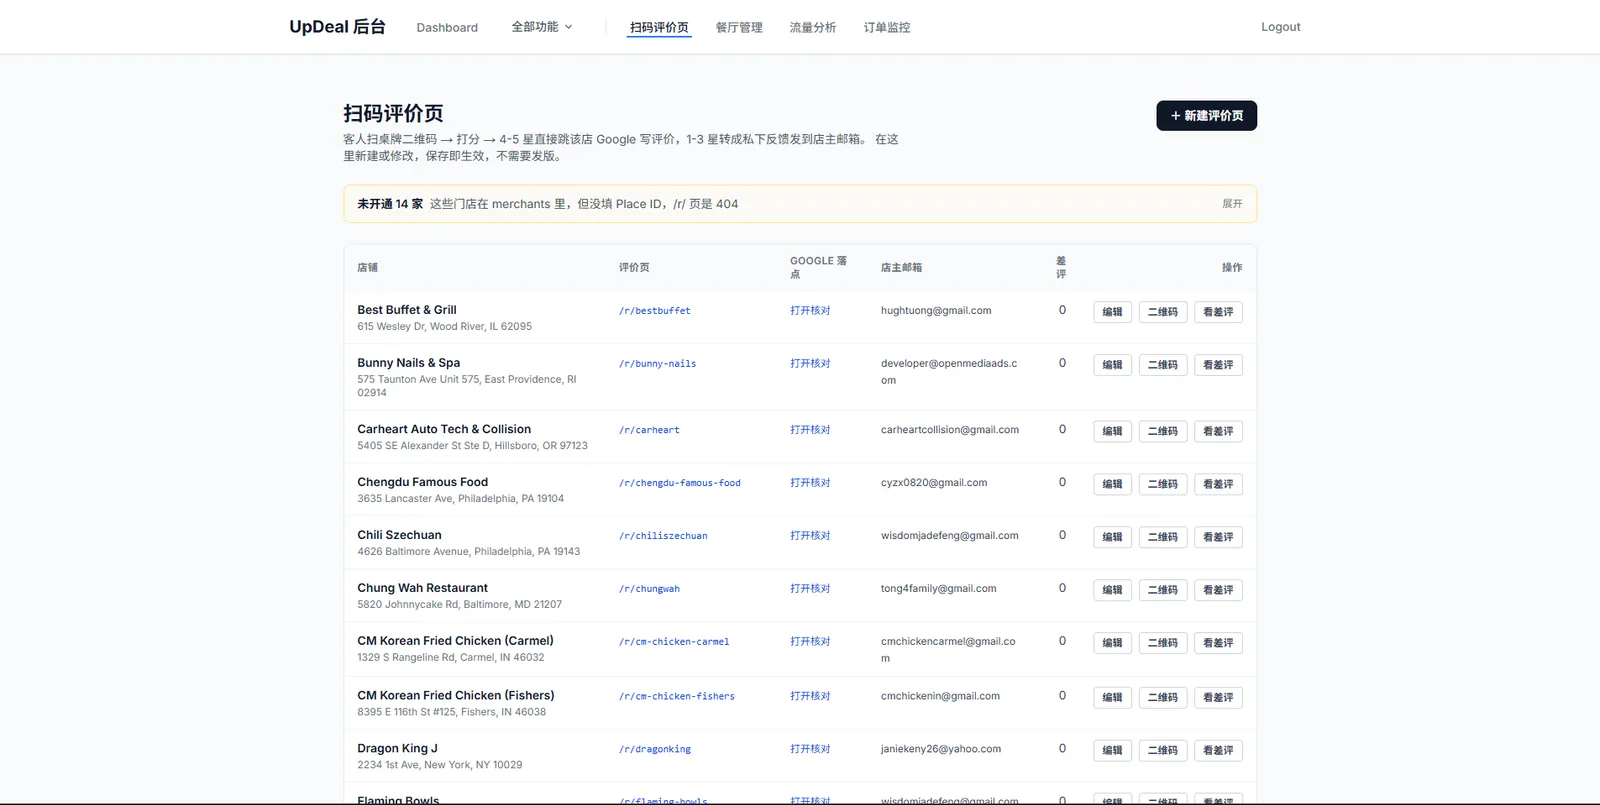Click 打开核对 for Best Buffet & Grill

(810, 311)
